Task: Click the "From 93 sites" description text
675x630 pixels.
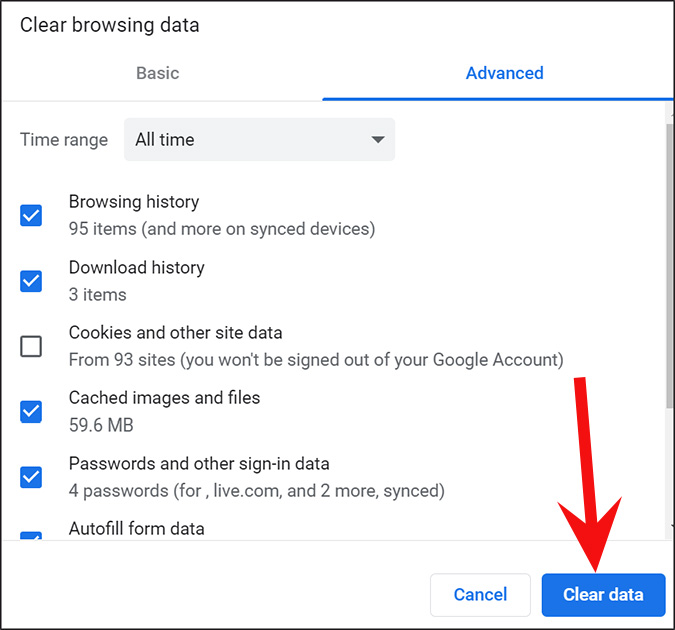Action: click(316, 360)
